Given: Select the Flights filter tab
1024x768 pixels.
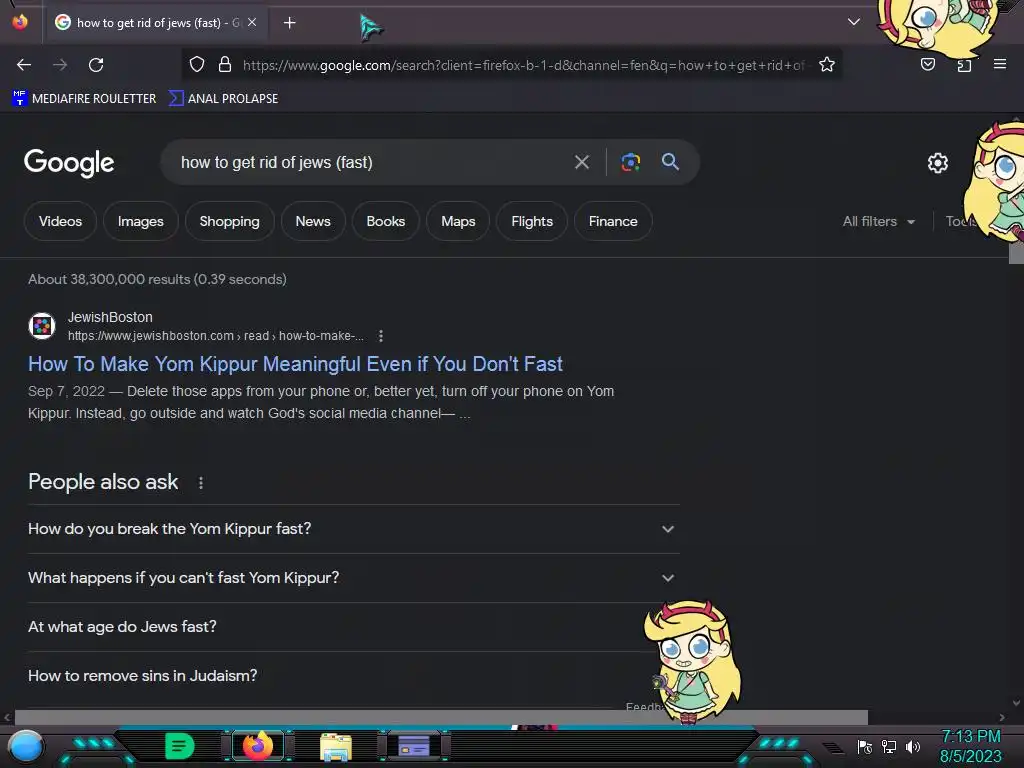Looking at the screenshot, I should coord(532,221).
